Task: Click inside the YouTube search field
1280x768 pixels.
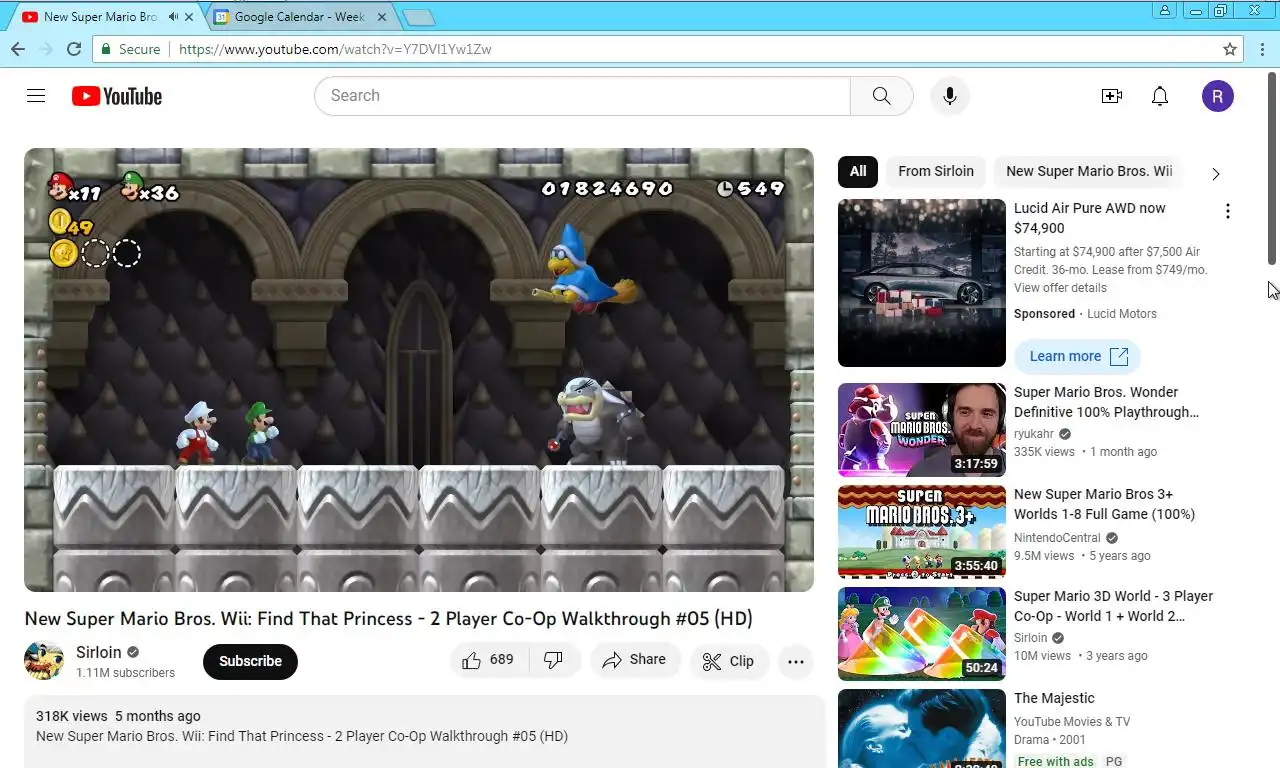Action: 582,96
